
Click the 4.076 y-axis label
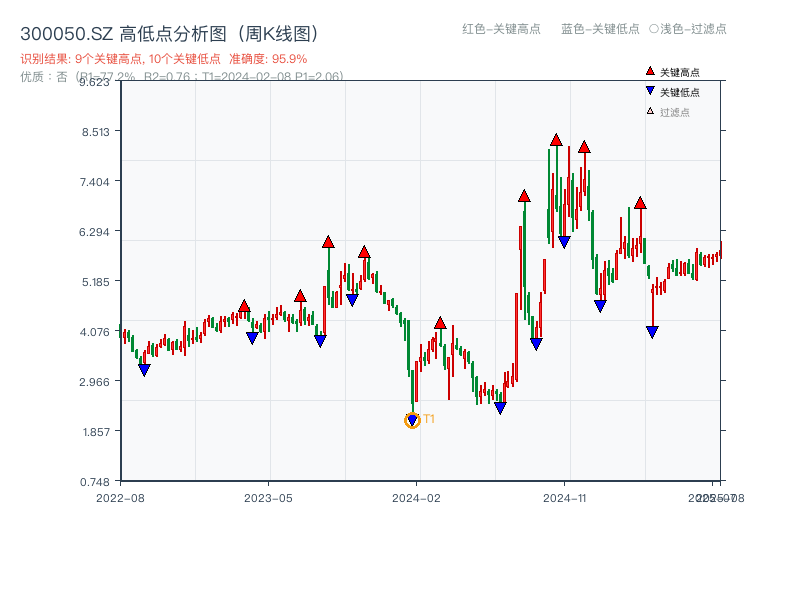[x=95, y=332]
